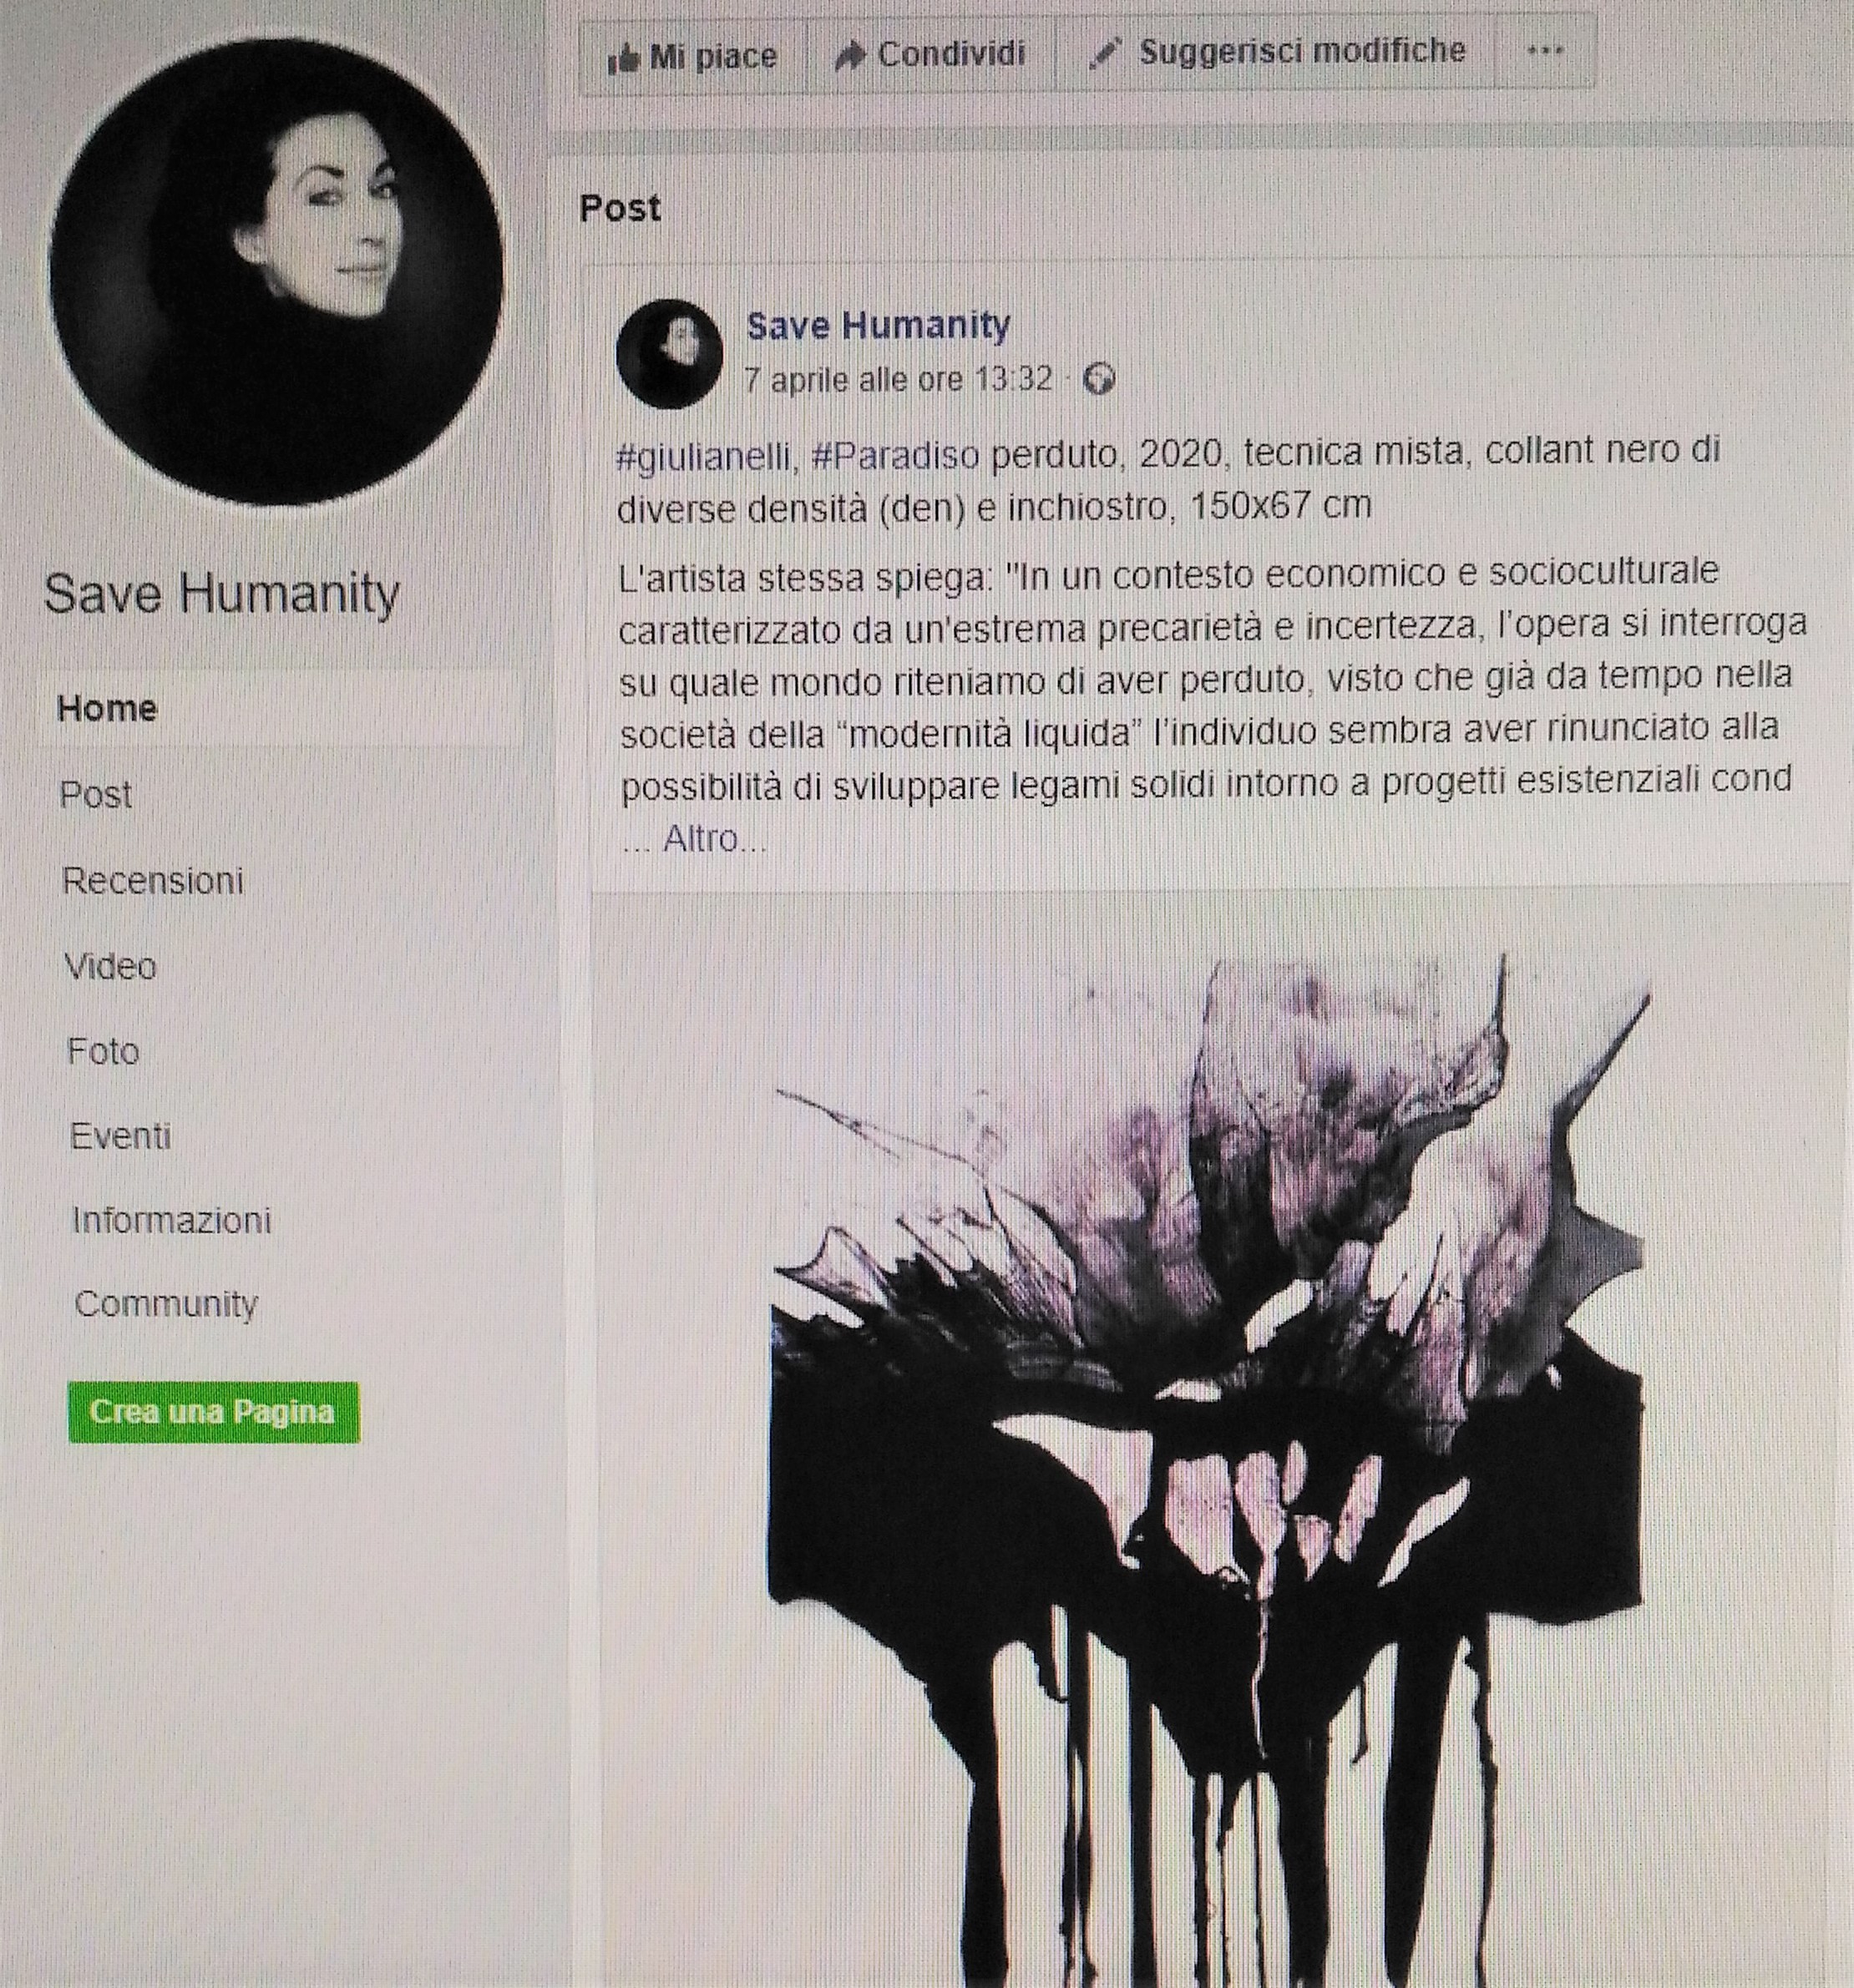This screenshot has height=1988, width=1854.
Task: Click the Save Humanity post author link
Action: coord(878,325)
